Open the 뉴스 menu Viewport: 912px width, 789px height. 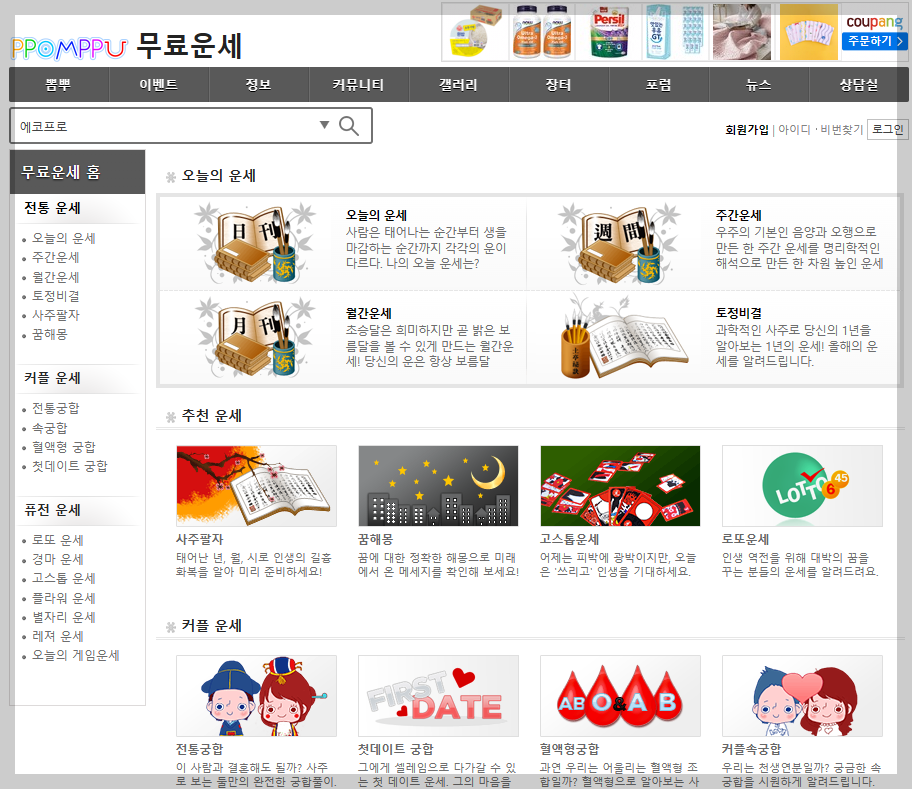click(759, 85)
